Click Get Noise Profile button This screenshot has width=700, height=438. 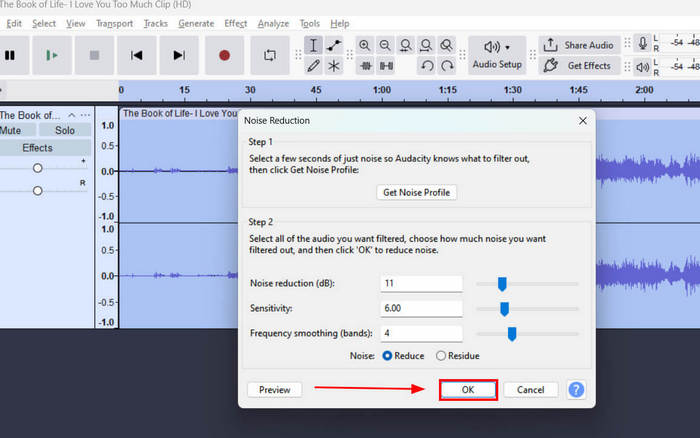(417, 192)
